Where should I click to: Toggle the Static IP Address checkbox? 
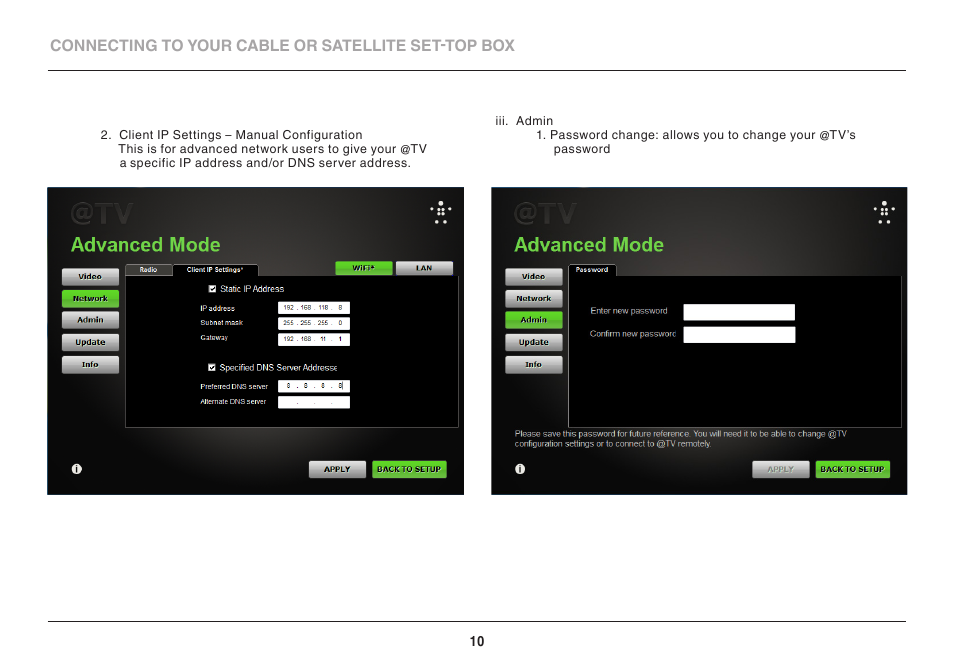coord(212,289)
